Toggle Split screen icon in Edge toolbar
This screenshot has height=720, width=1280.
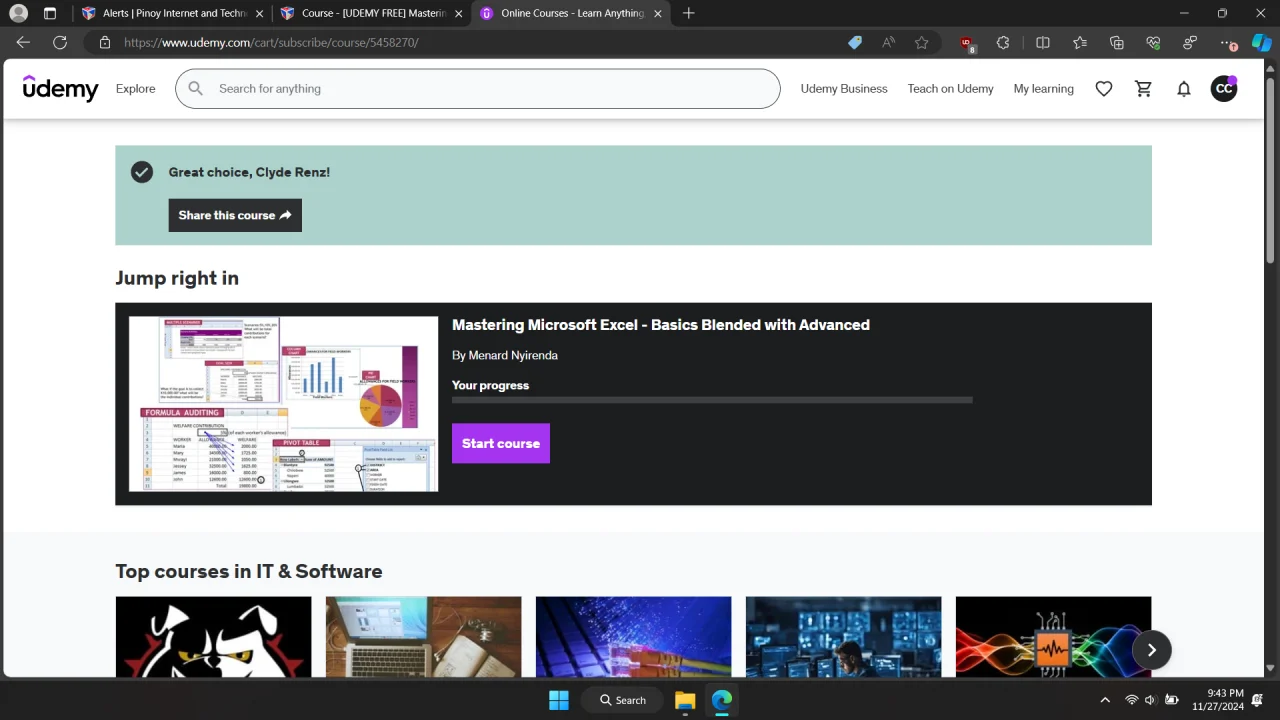(1043, 43)
